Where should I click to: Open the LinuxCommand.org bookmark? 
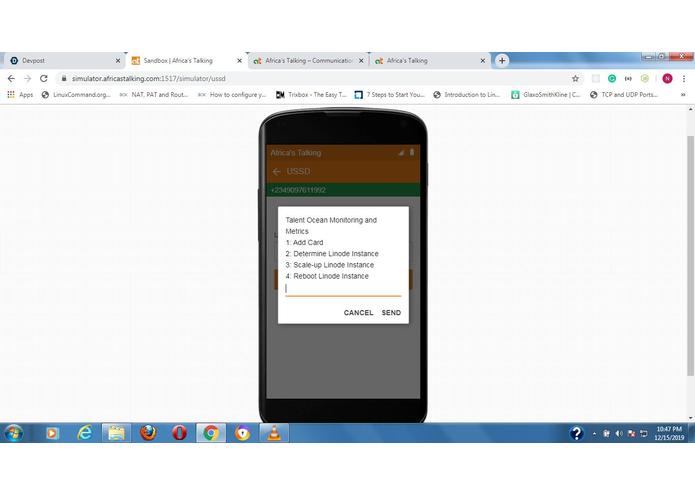click(76, 94)
